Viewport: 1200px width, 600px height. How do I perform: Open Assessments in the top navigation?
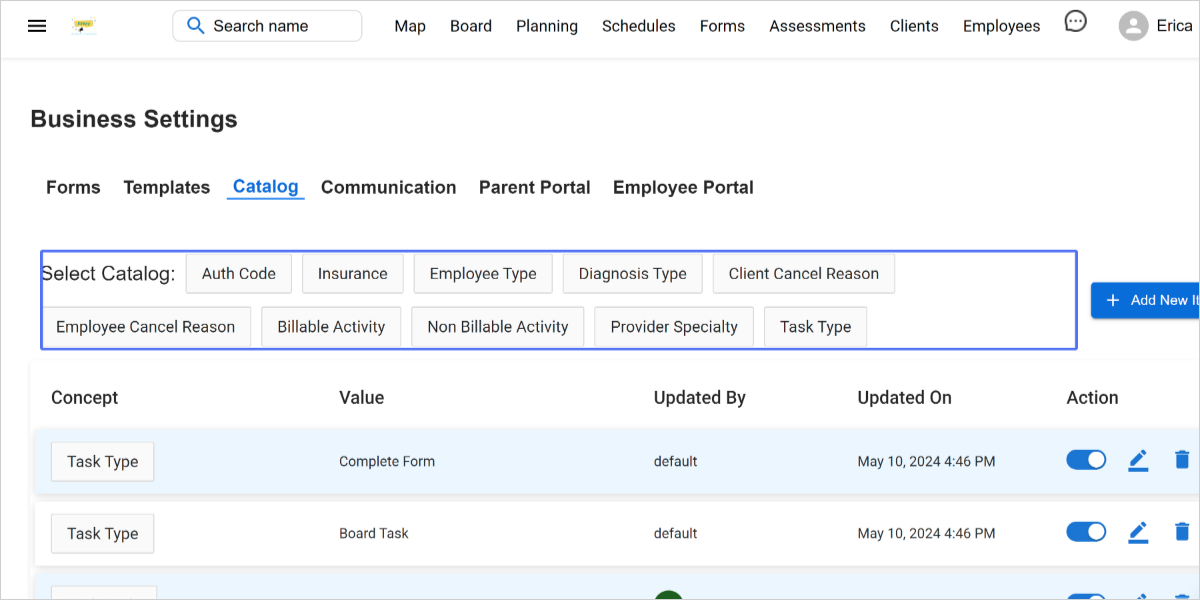tap(817, 26)
